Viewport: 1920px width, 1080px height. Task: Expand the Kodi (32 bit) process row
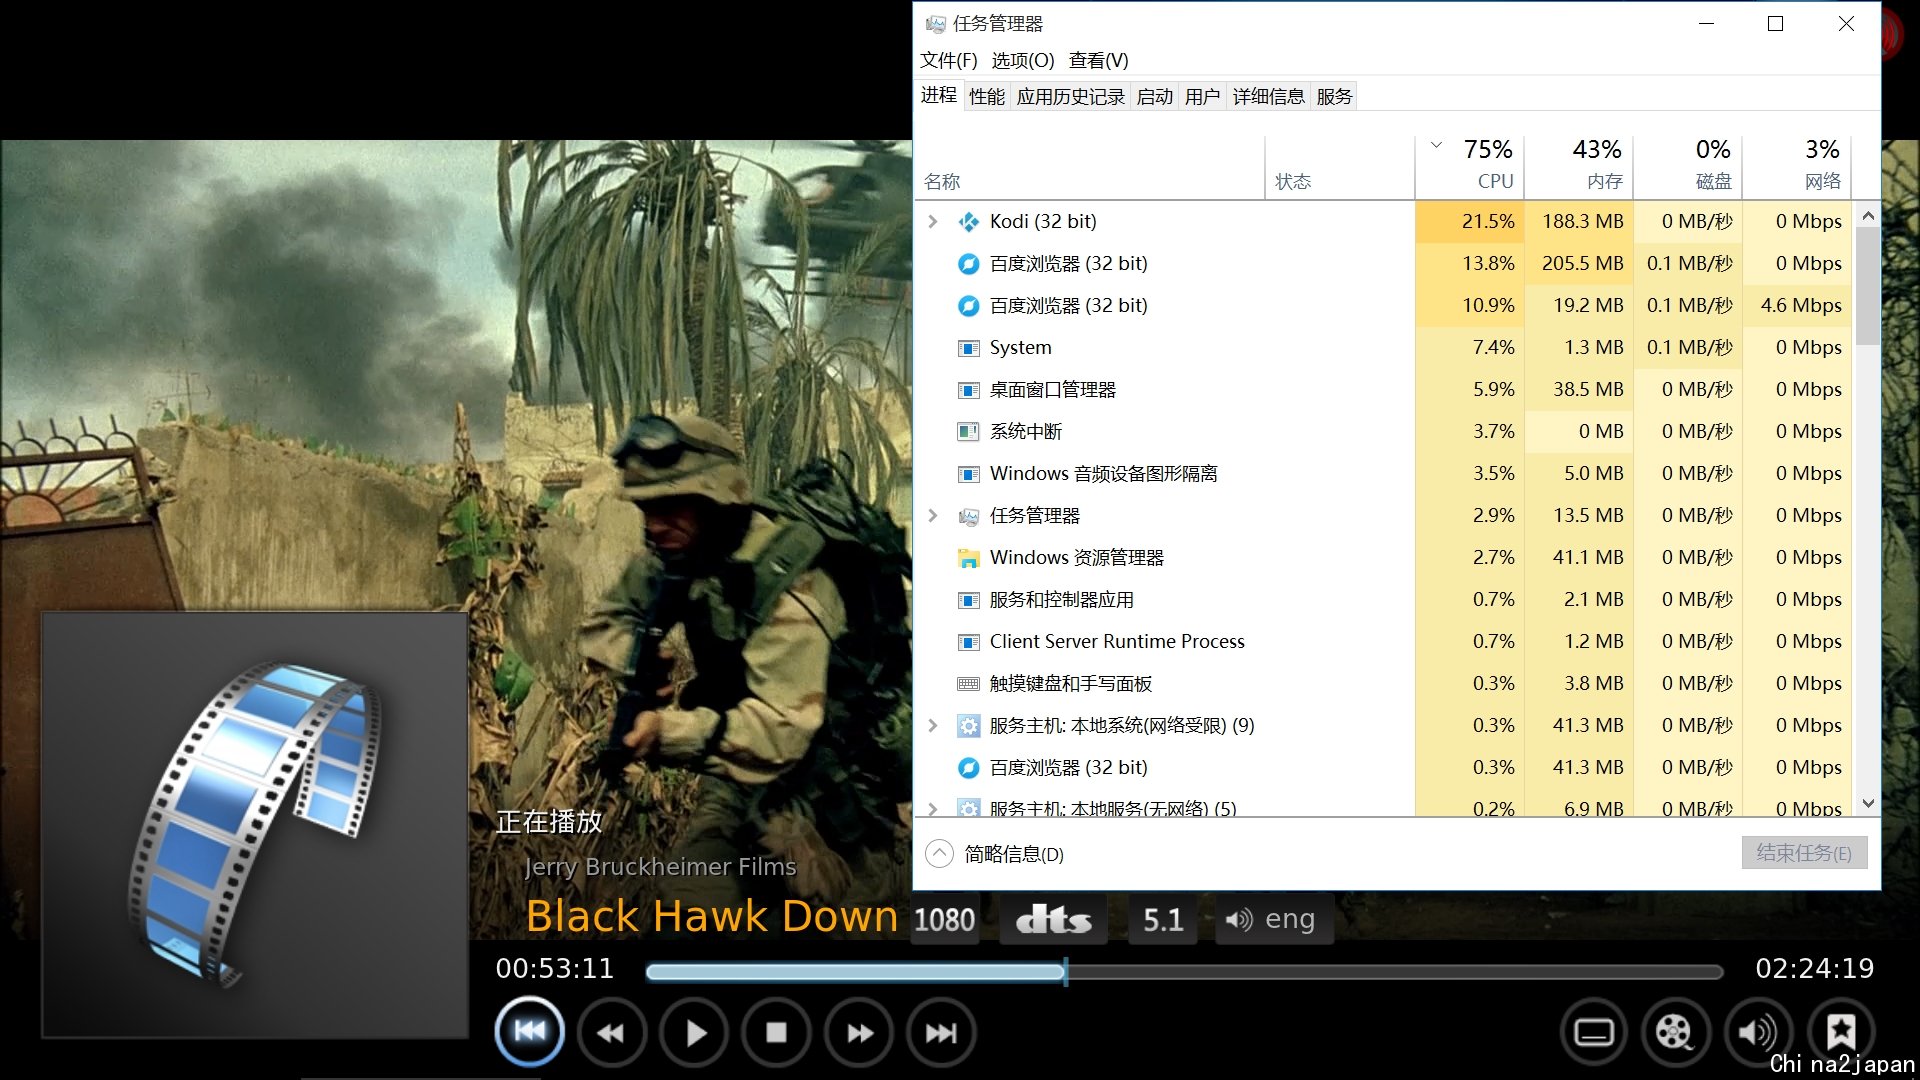tap(933, 221)
